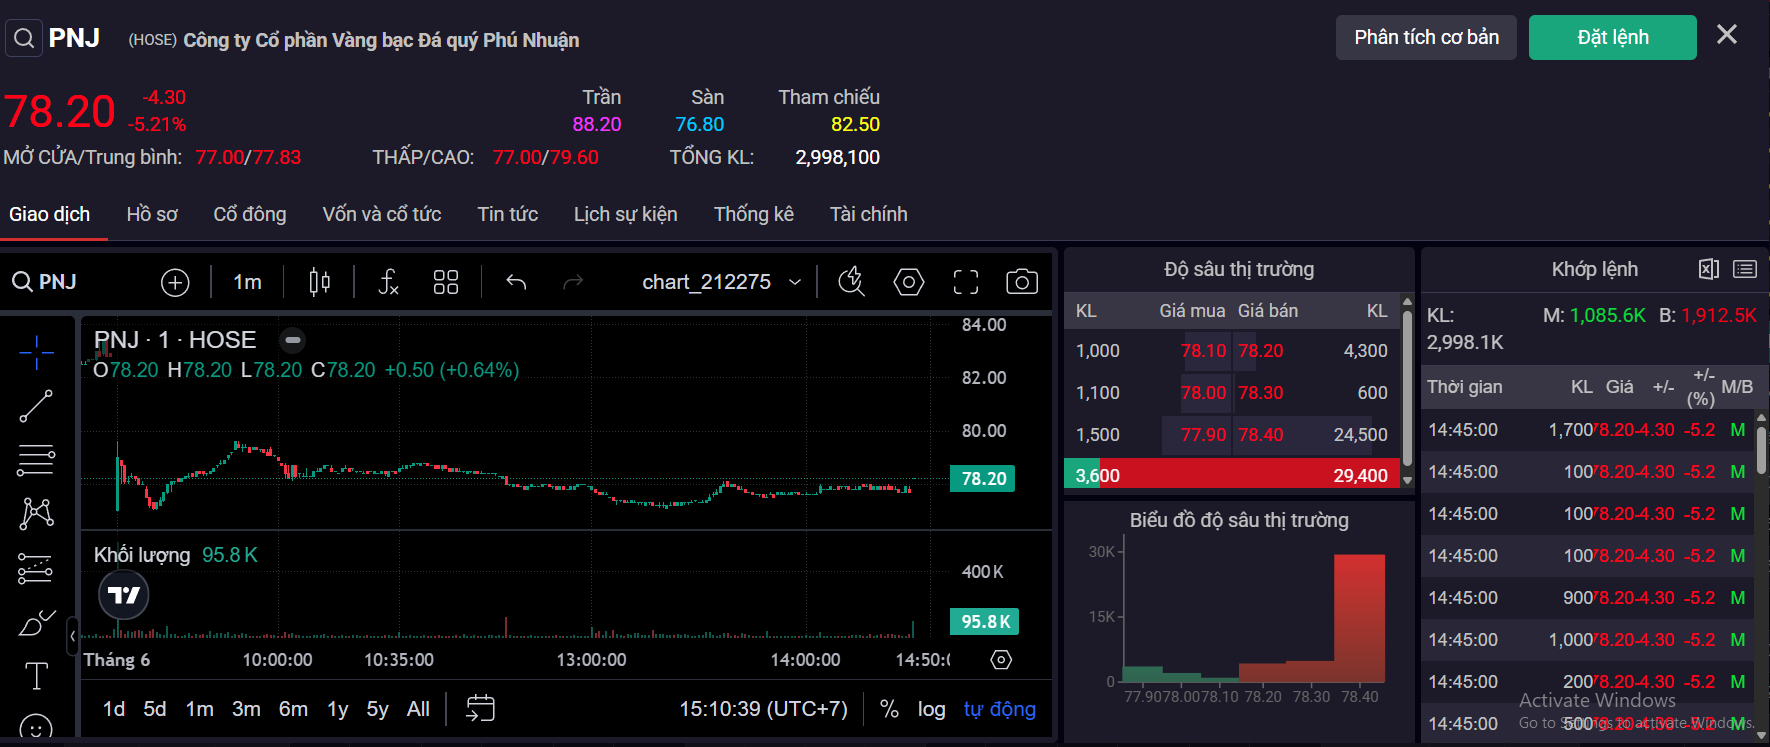
Task: Toggle tự động auto scale
Action: click(x=1000, y=709)
